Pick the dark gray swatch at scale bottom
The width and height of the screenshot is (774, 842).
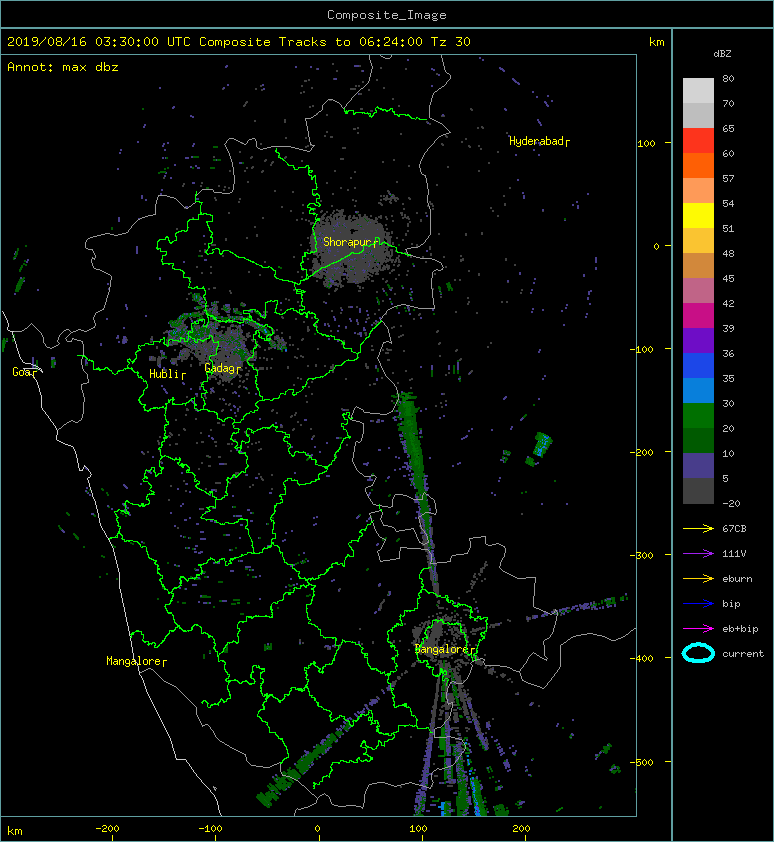(698, 491)
